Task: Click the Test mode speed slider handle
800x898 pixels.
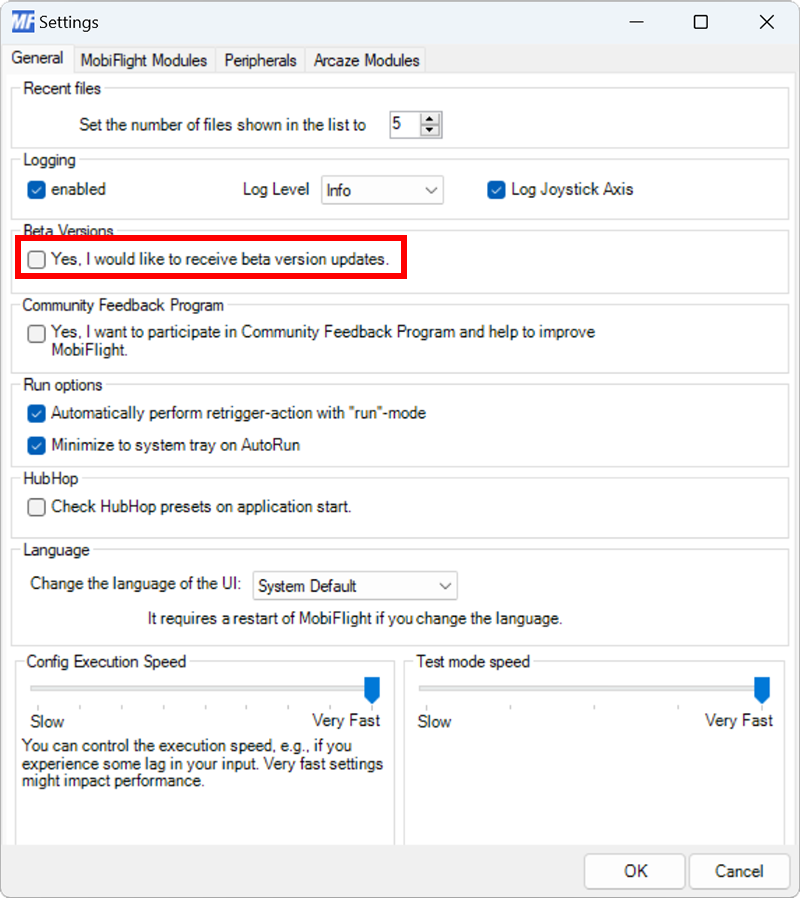Action: pyautogui.click(x=762, y=688)
